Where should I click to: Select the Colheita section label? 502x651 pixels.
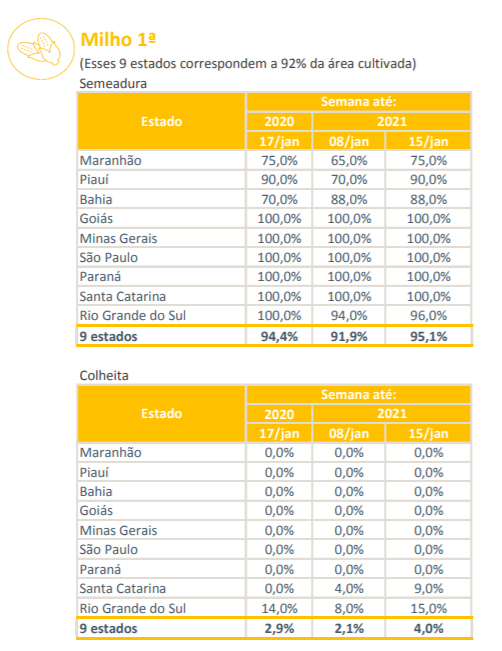coord(104,375)
